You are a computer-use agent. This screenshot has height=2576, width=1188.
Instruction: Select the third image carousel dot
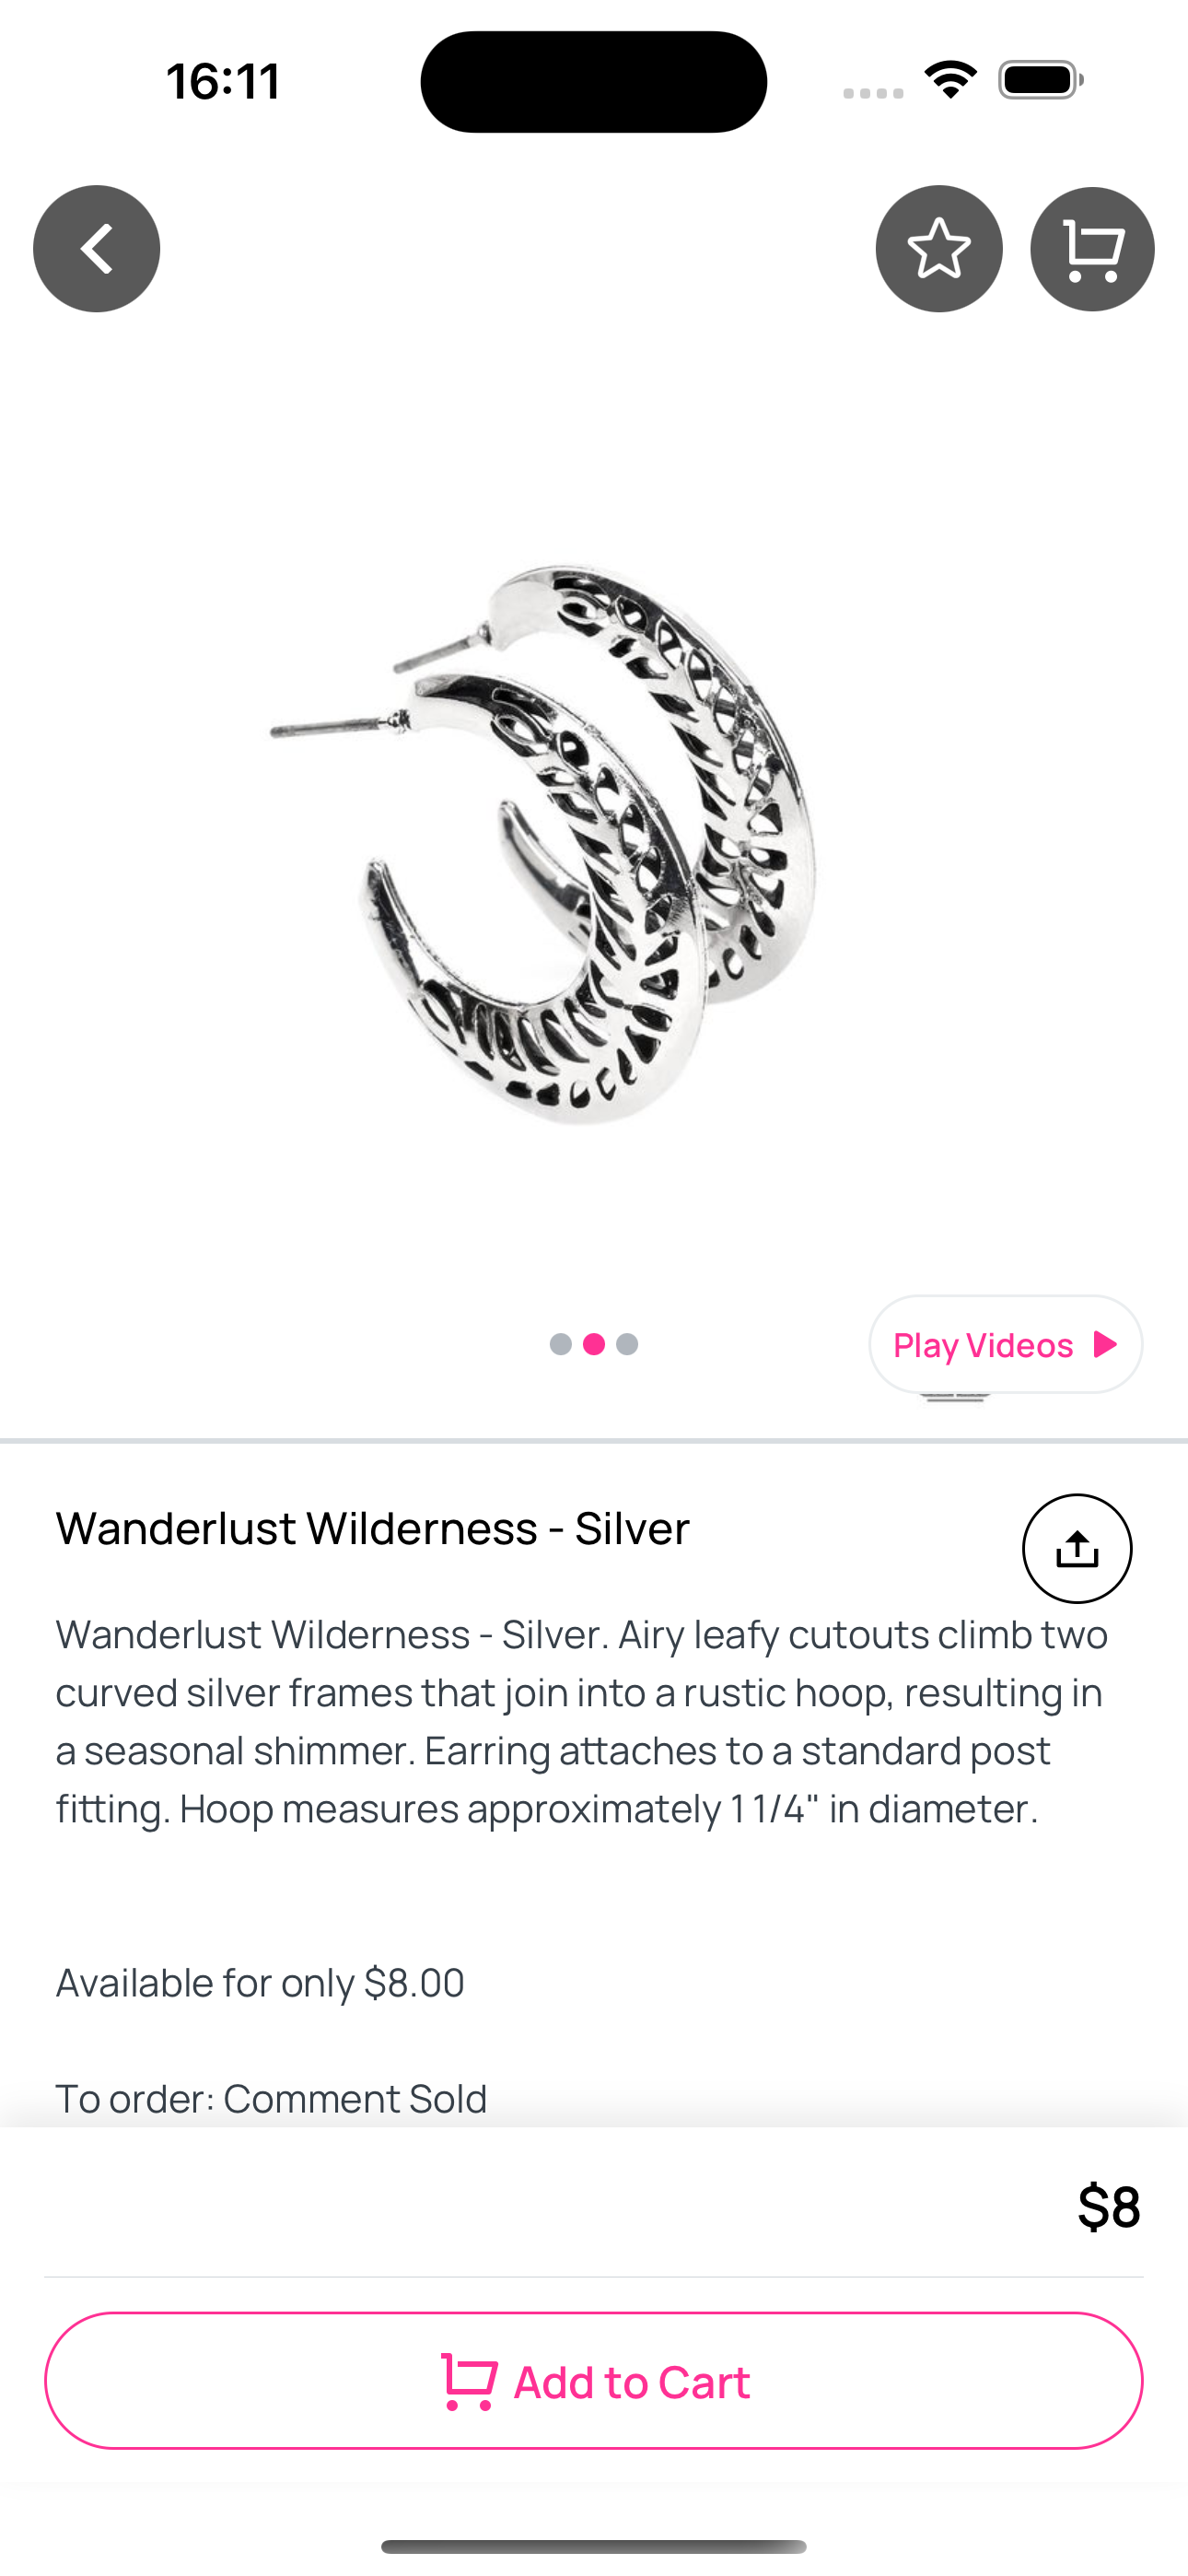point(627,1344)
